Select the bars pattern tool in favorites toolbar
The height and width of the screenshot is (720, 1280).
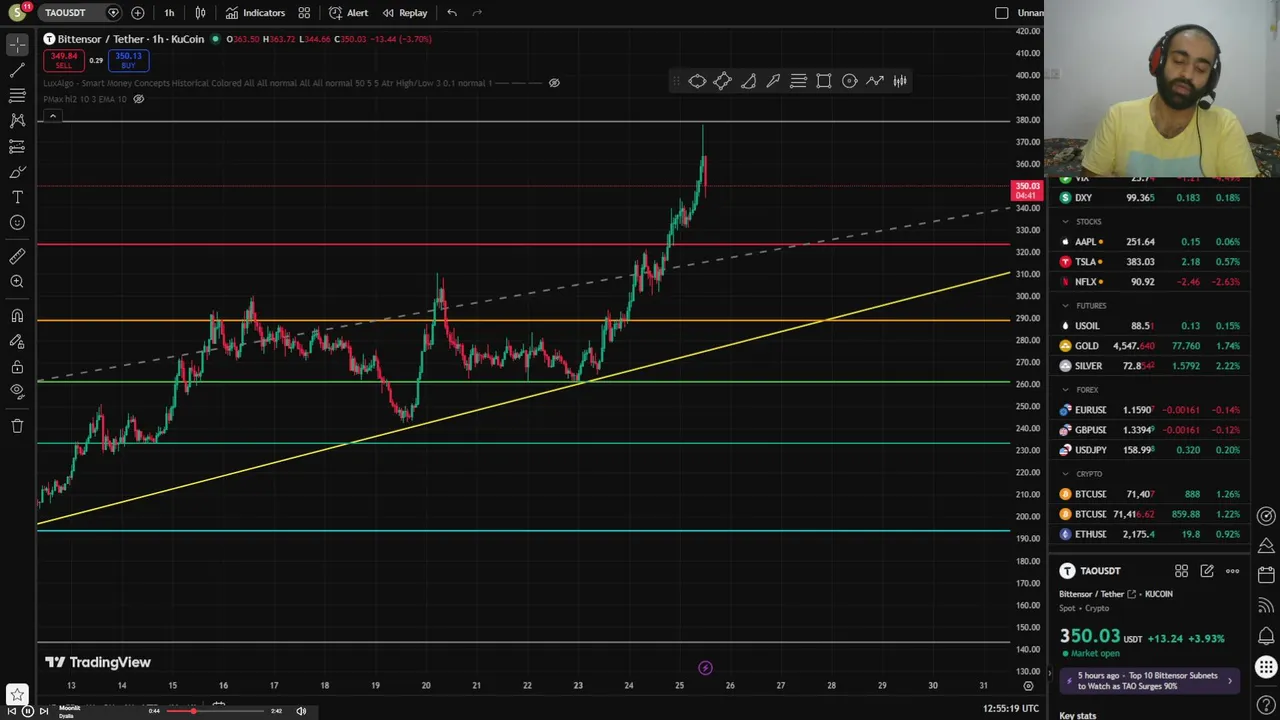[x=900, y=81]
